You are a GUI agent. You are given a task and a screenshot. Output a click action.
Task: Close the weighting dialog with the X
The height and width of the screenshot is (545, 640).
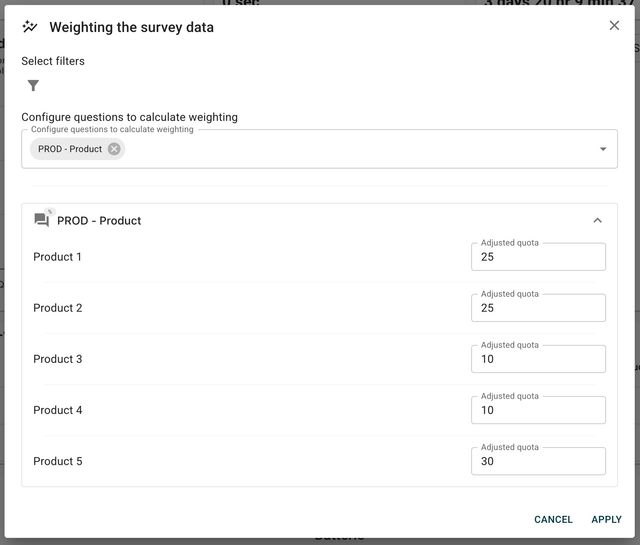[x=614, y=26]
